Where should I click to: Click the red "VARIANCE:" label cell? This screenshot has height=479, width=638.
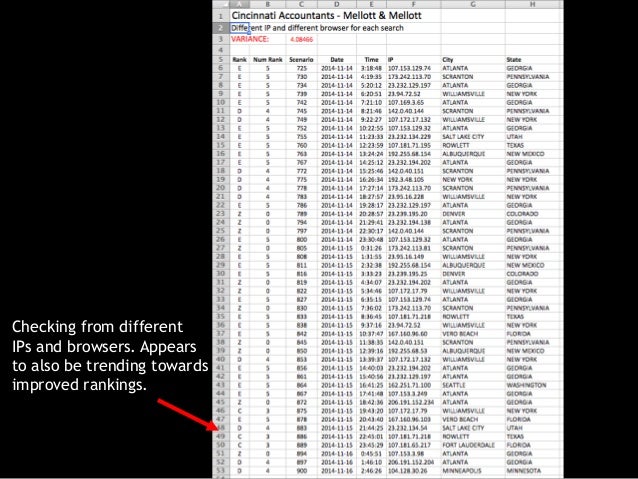coord(250,39)
